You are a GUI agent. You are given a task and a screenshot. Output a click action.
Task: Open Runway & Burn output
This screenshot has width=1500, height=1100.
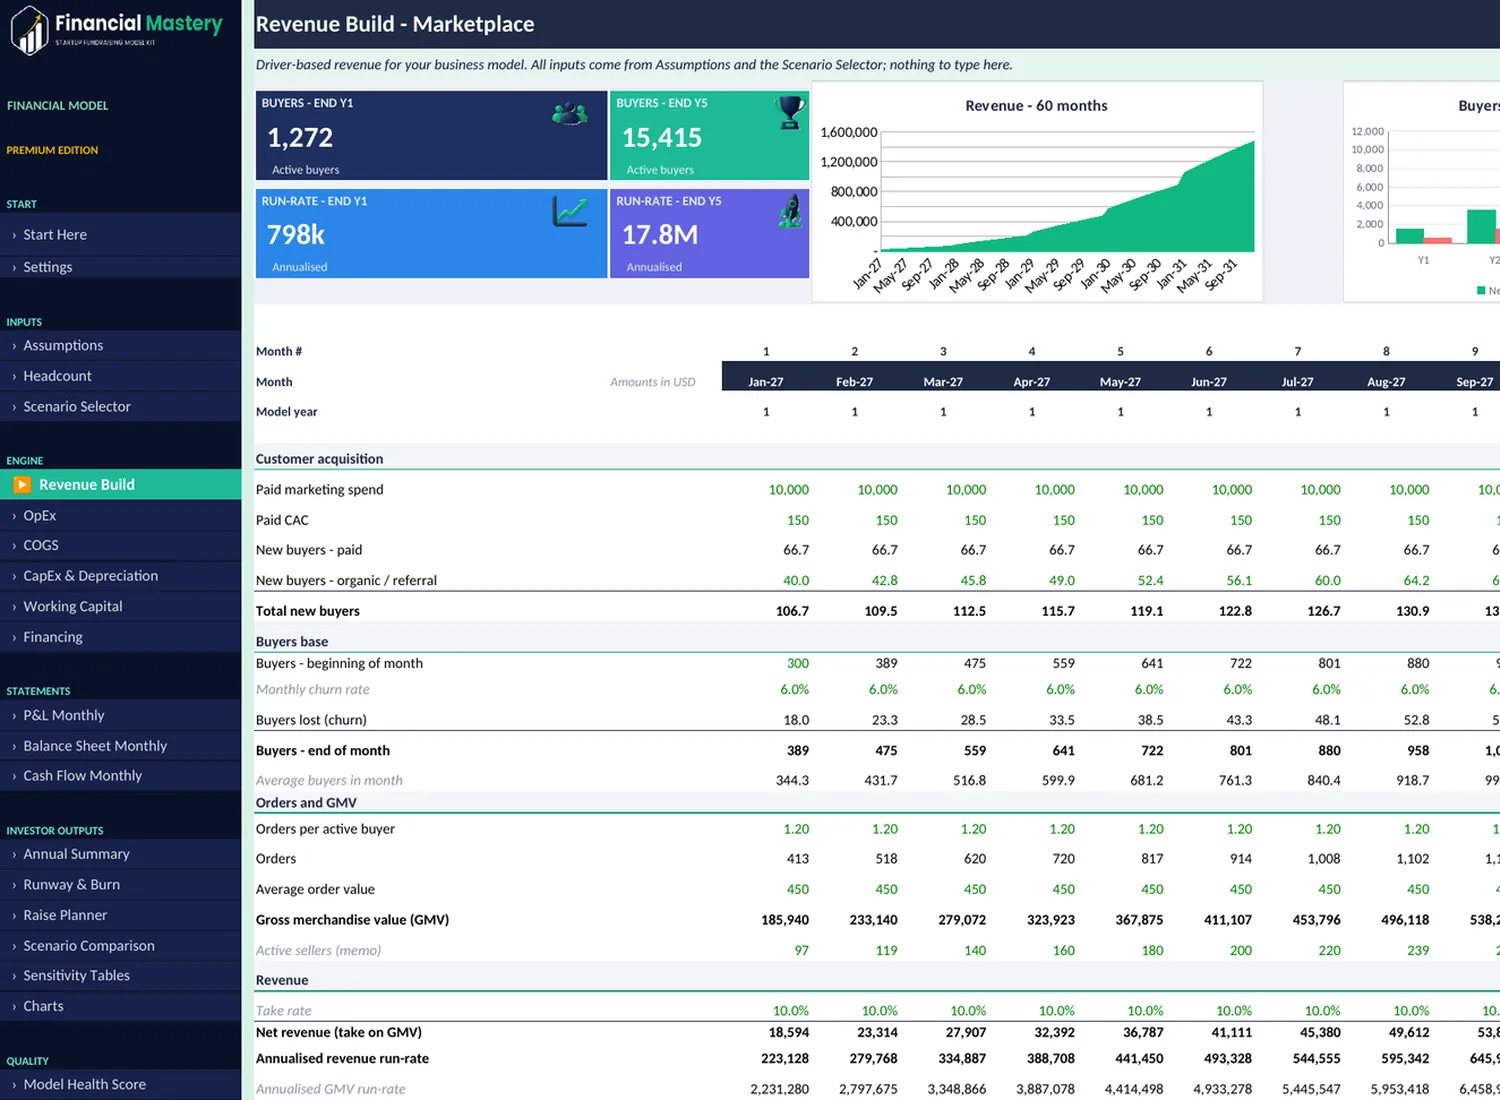point(121,885)
